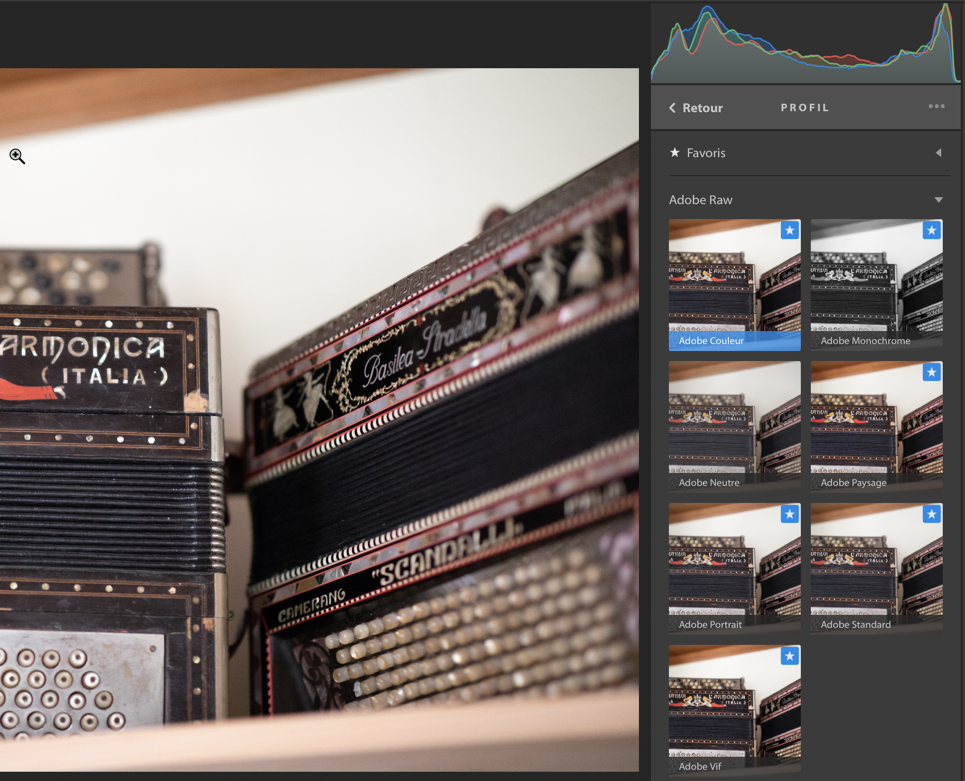The image size is (965, 781).
Task: Click the Favoris star icon
Action: pyautogui.click(x=675, y=152)
